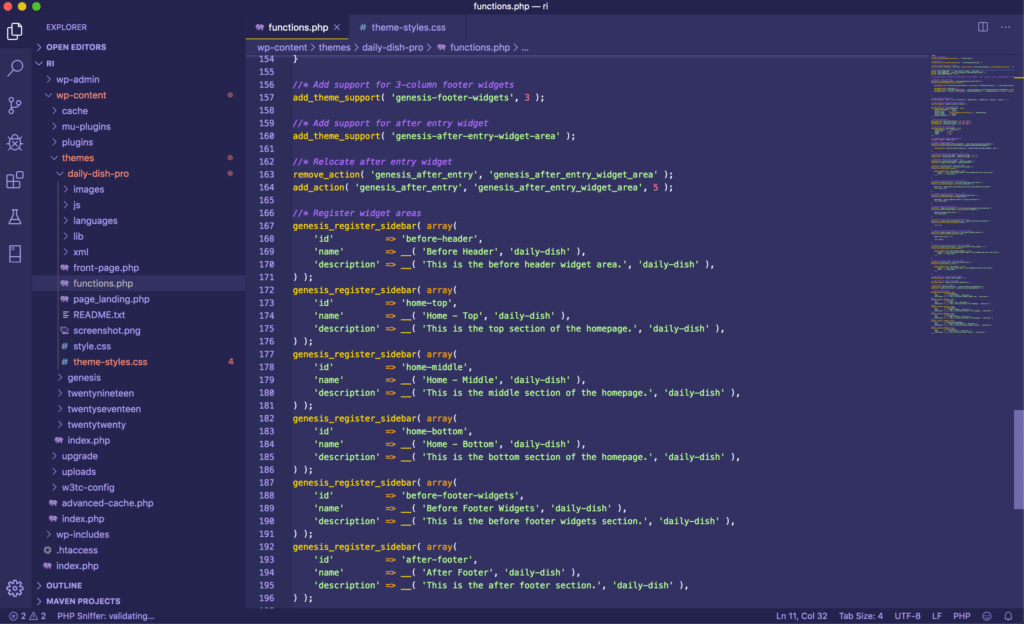Screen dimensions: 1024x624
Task: Expand the images folder
Action: pyautogui.click(x=88, y=189)
